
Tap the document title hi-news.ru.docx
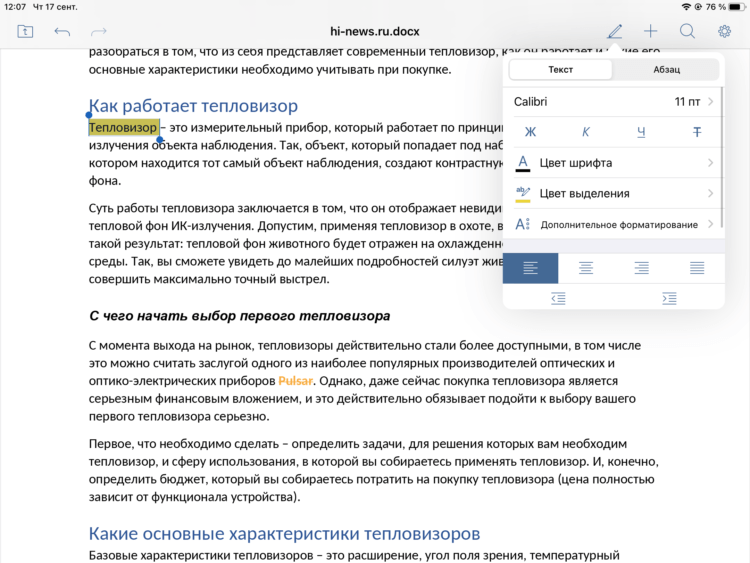click(x=375, y=32)
